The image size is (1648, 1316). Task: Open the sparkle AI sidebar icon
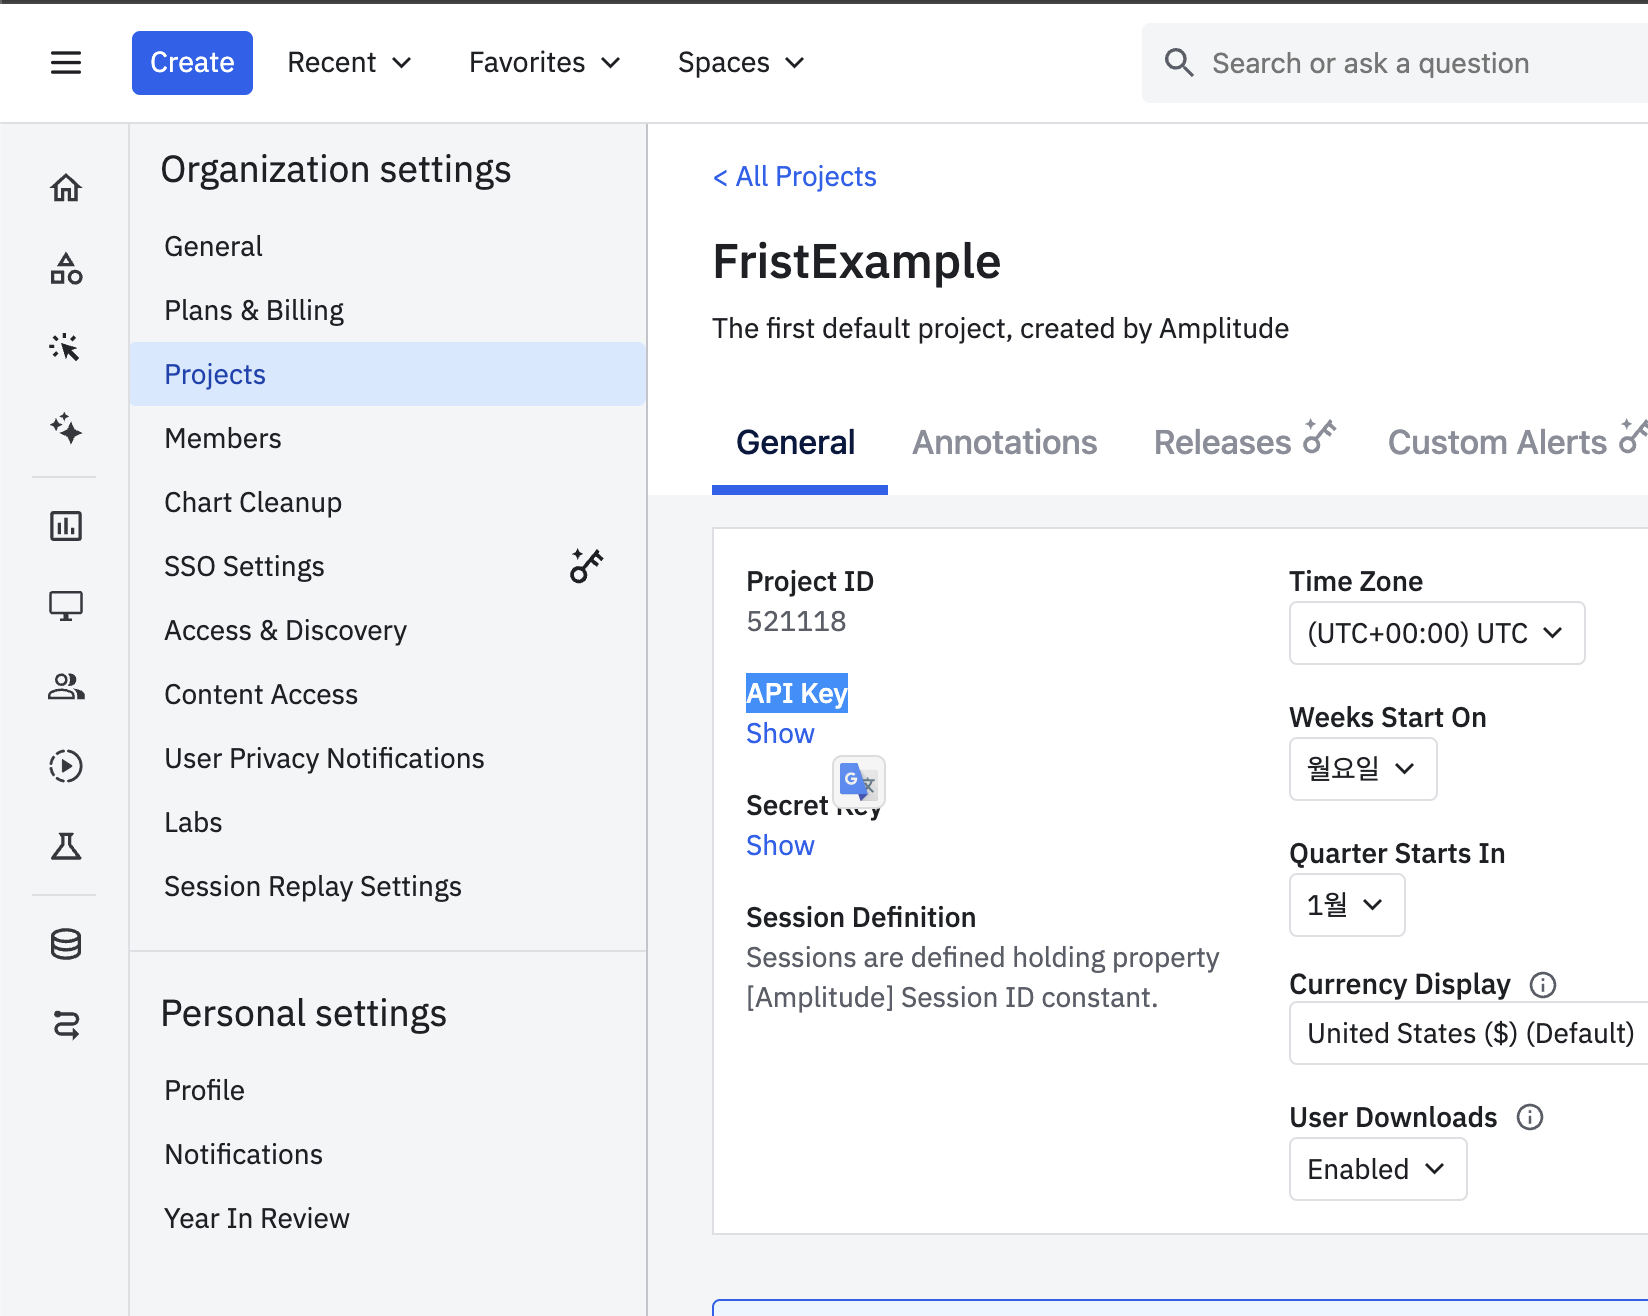coord(66,428)
